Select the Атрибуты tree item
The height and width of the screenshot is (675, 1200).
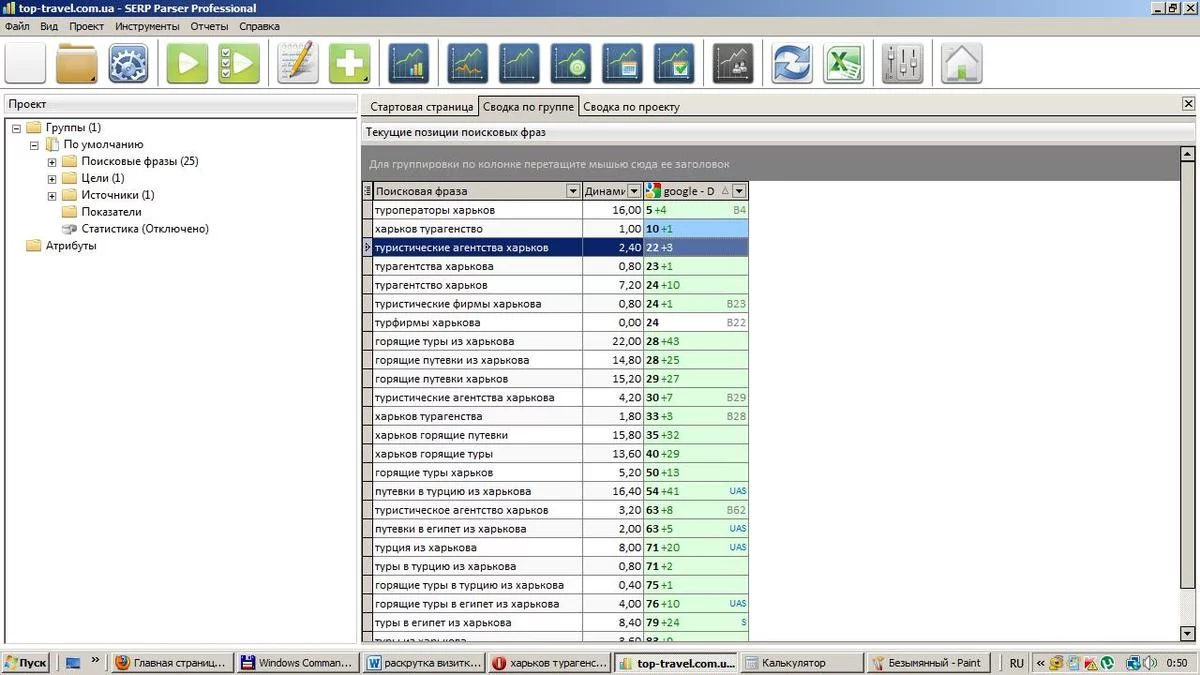pos(71,246)
